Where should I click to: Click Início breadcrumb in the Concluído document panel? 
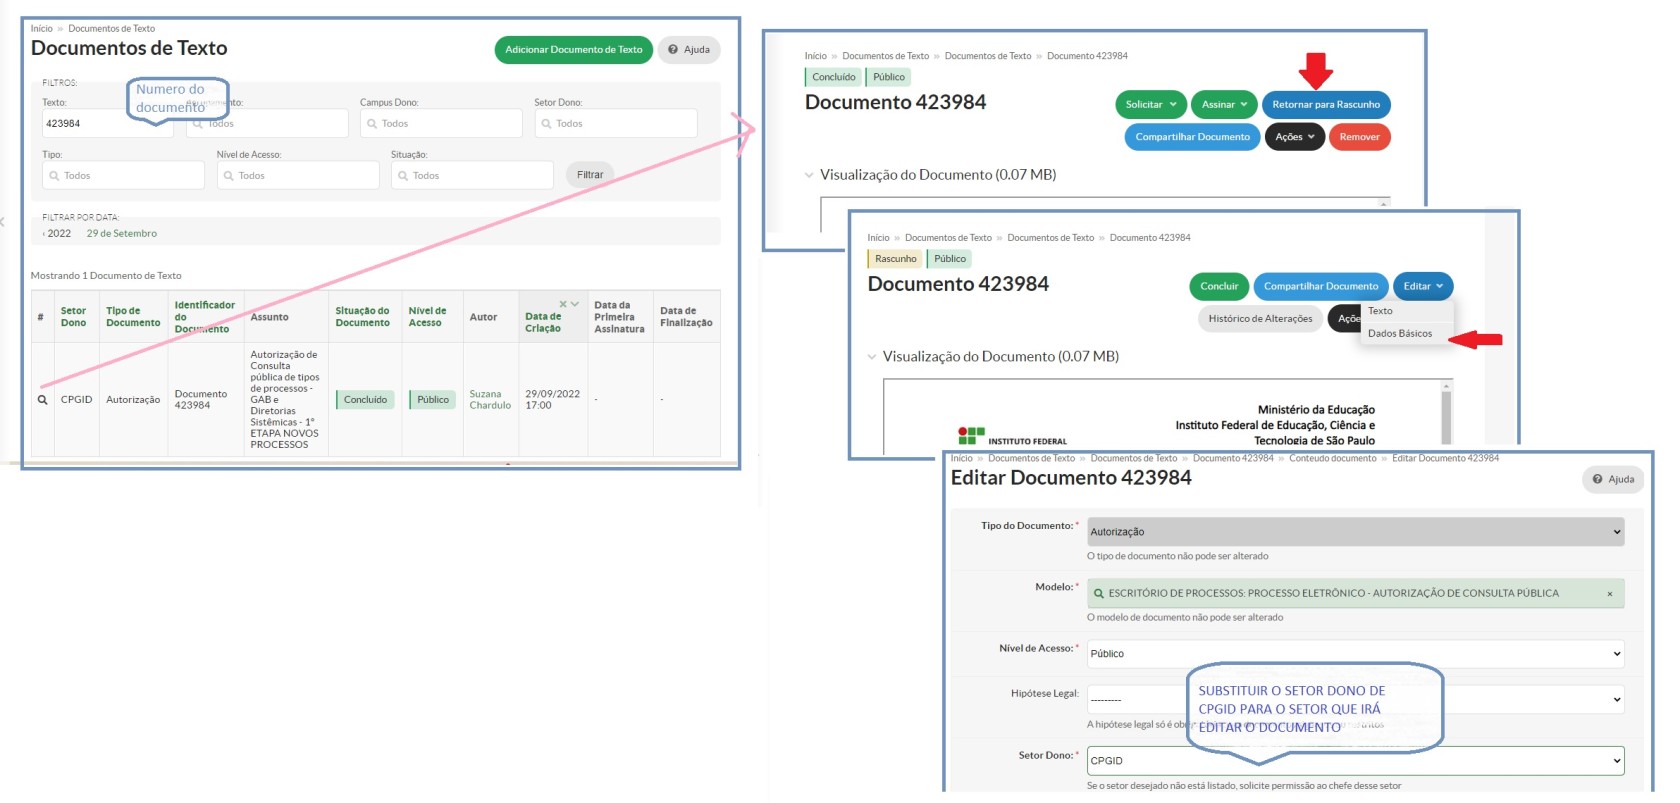tap(816, 56)
